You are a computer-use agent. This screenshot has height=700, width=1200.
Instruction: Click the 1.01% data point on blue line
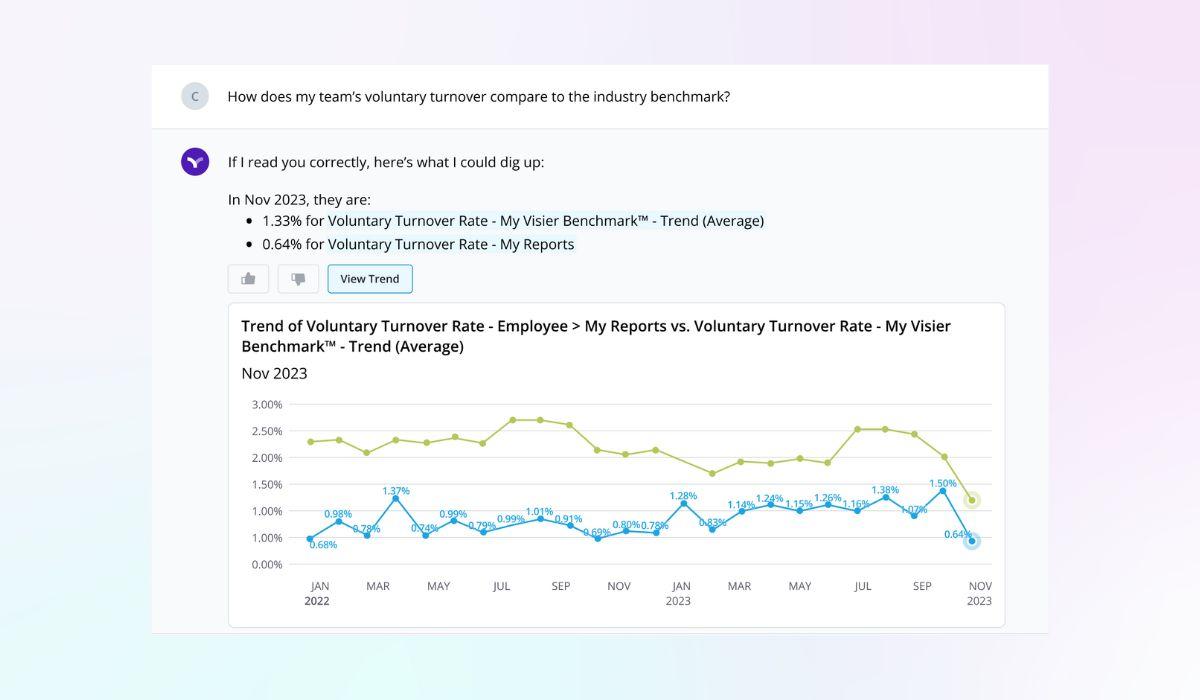click(x=540, y=518)
